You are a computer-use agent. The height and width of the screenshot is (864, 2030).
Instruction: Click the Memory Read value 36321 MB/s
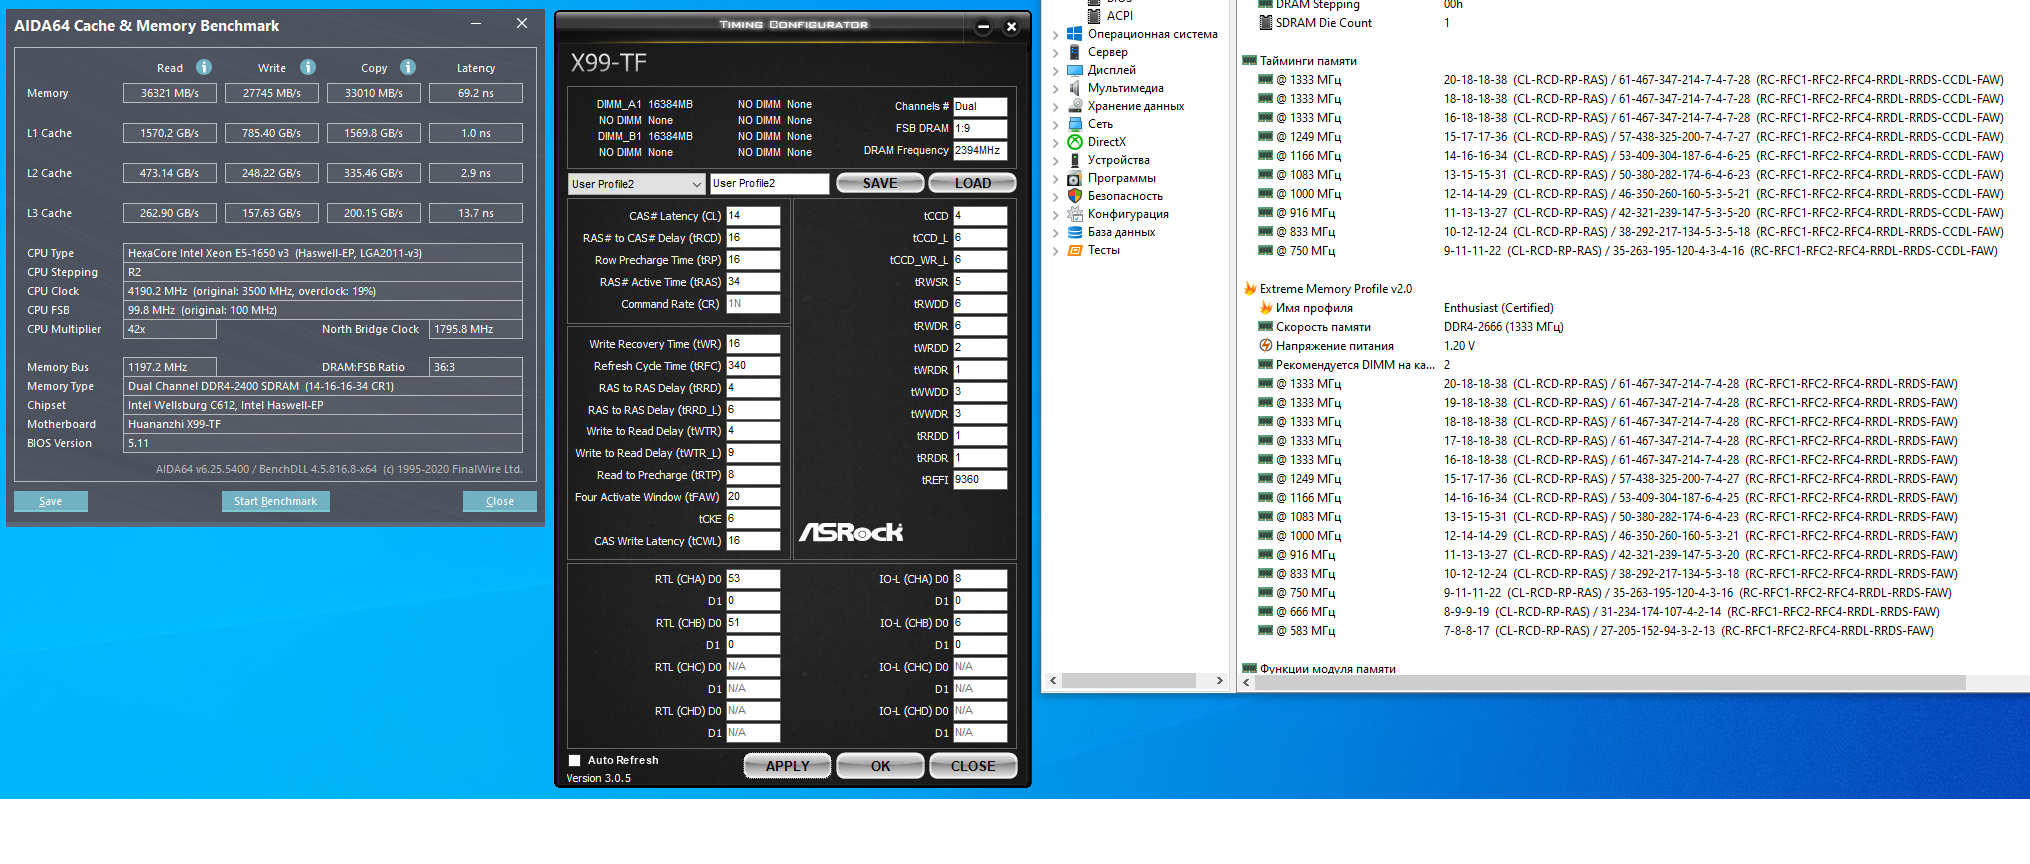click(170, 93)
